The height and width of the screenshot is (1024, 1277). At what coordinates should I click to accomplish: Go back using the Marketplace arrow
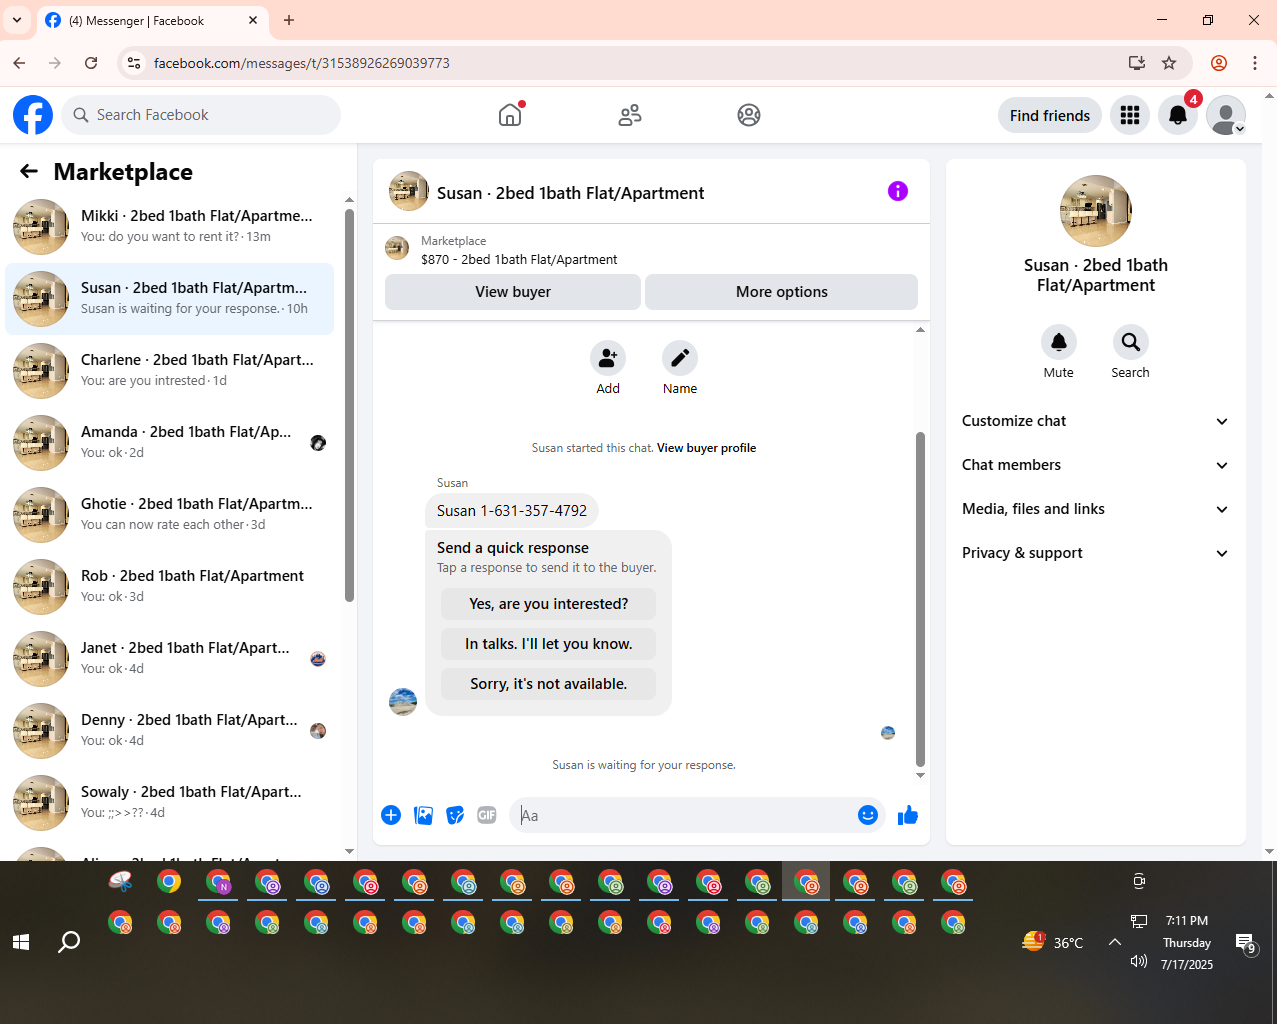(29, 172)
